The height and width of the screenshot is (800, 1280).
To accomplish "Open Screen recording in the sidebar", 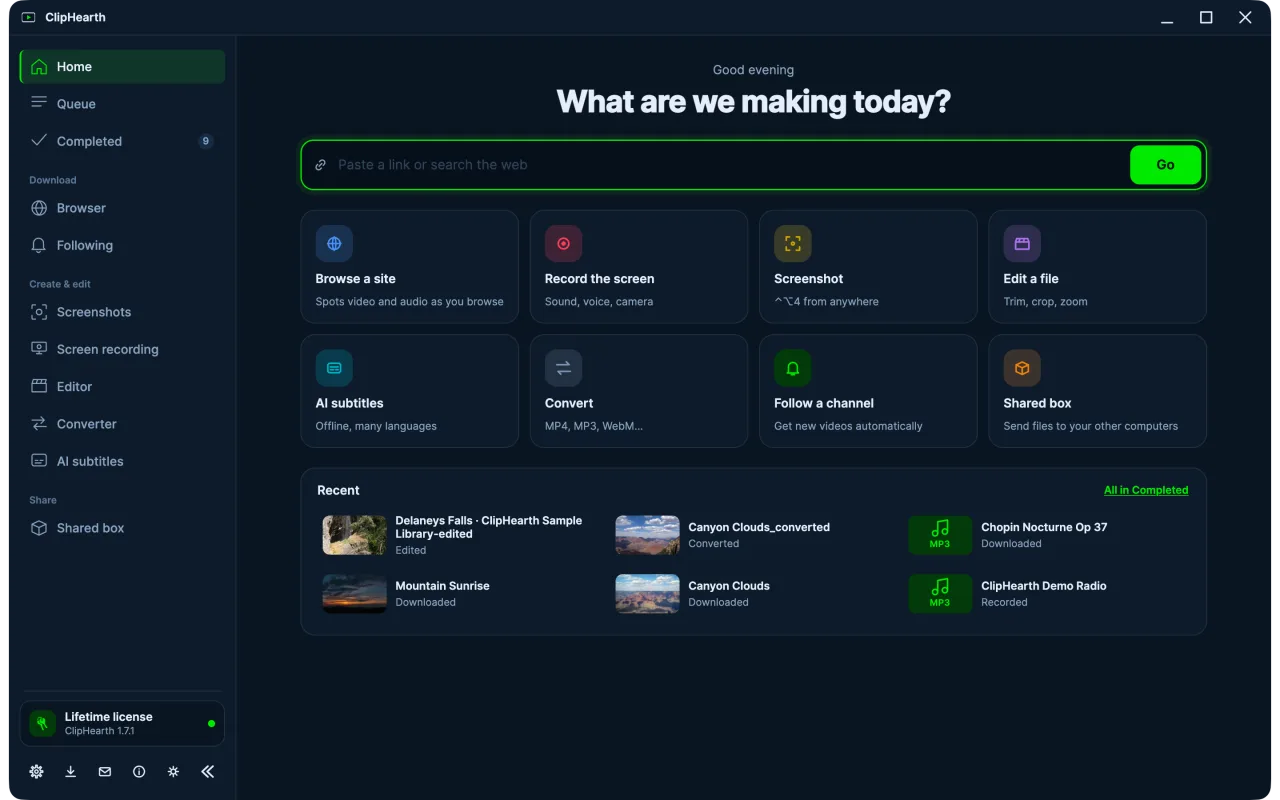I will pos(122,349).
